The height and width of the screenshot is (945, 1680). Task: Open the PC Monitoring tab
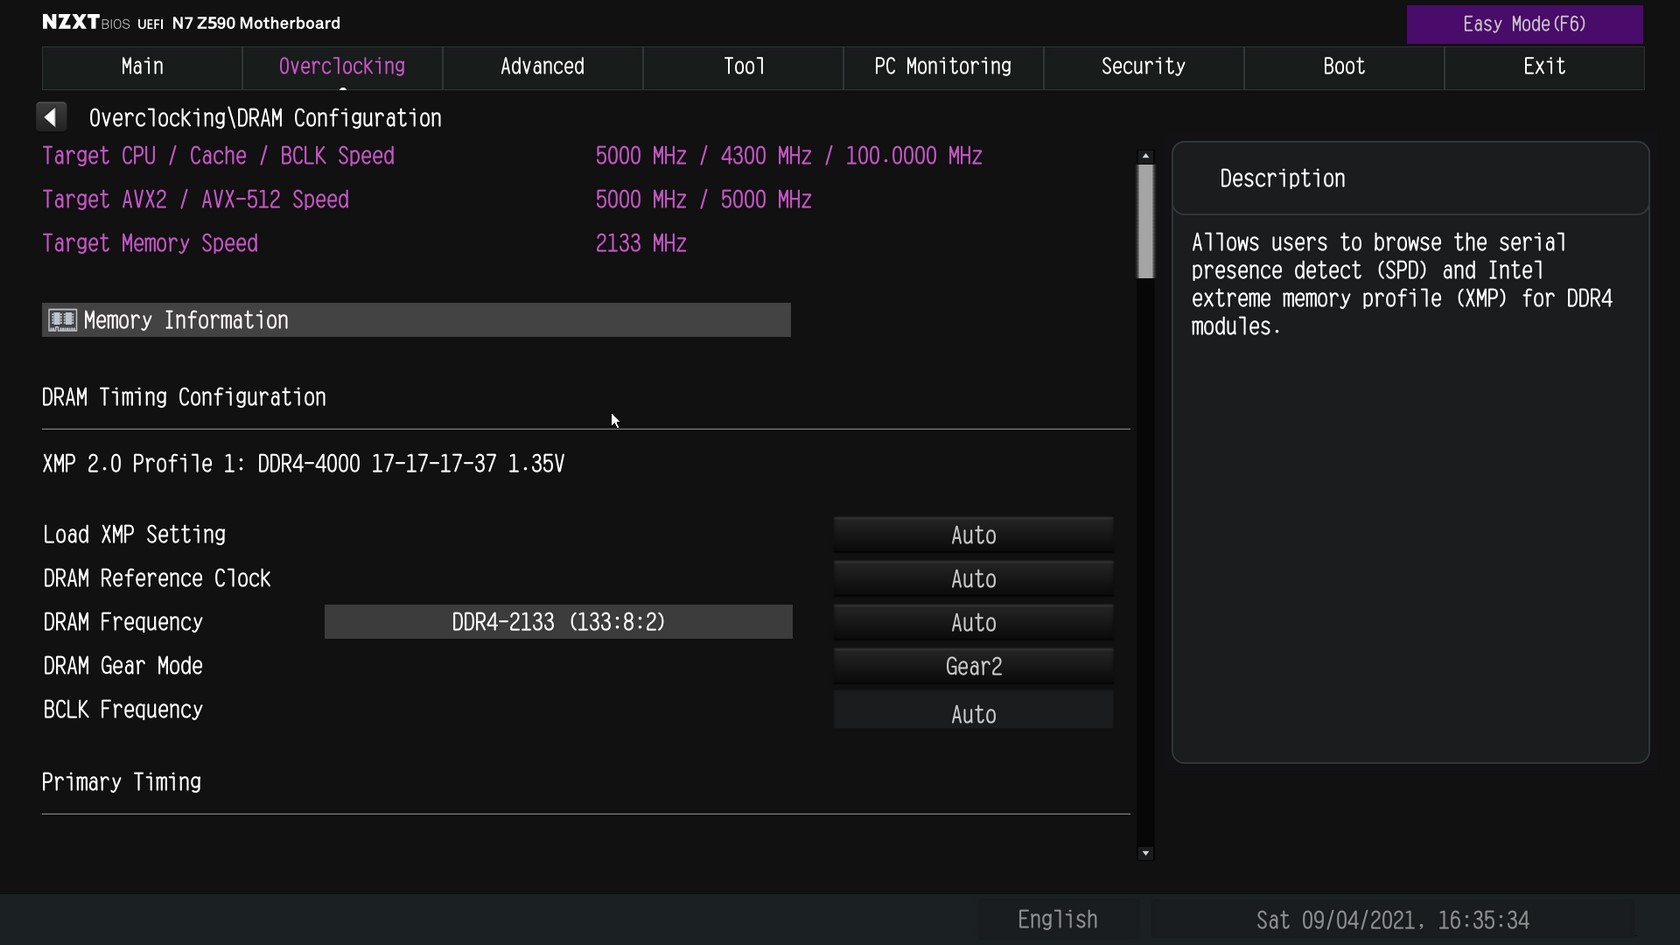point(943,67)
